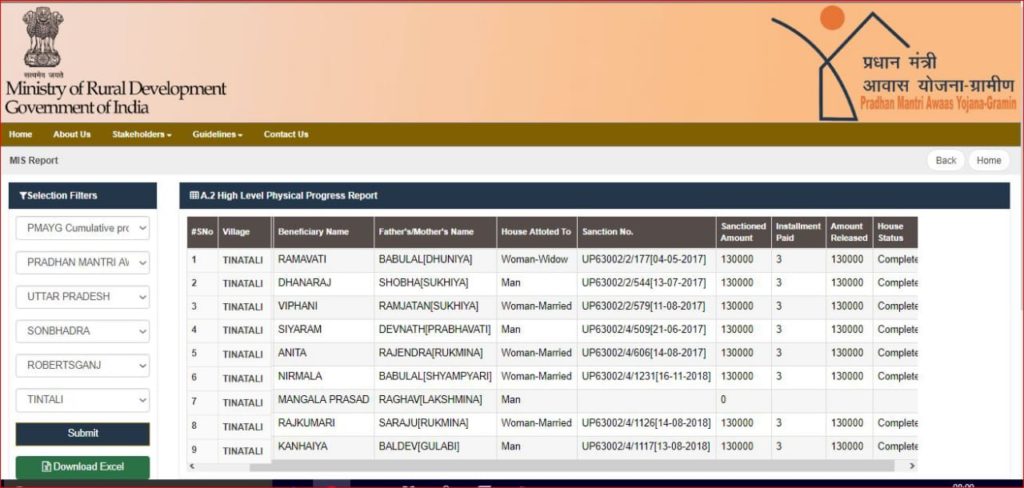This screenshot has width=1024, height=488.
Task: Expand the Guidelines menu
Action: point(217,134)
